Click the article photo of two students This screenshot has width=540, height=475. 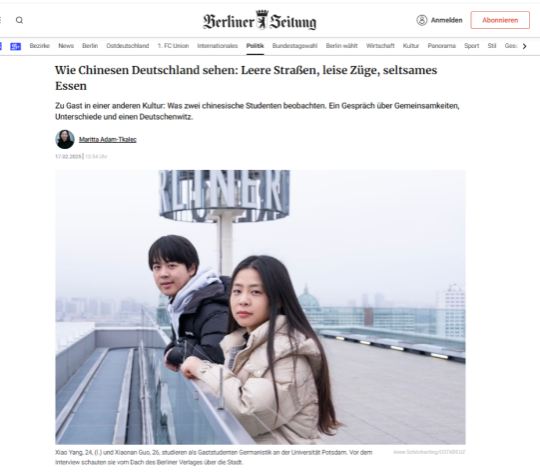tap(260, 307)
